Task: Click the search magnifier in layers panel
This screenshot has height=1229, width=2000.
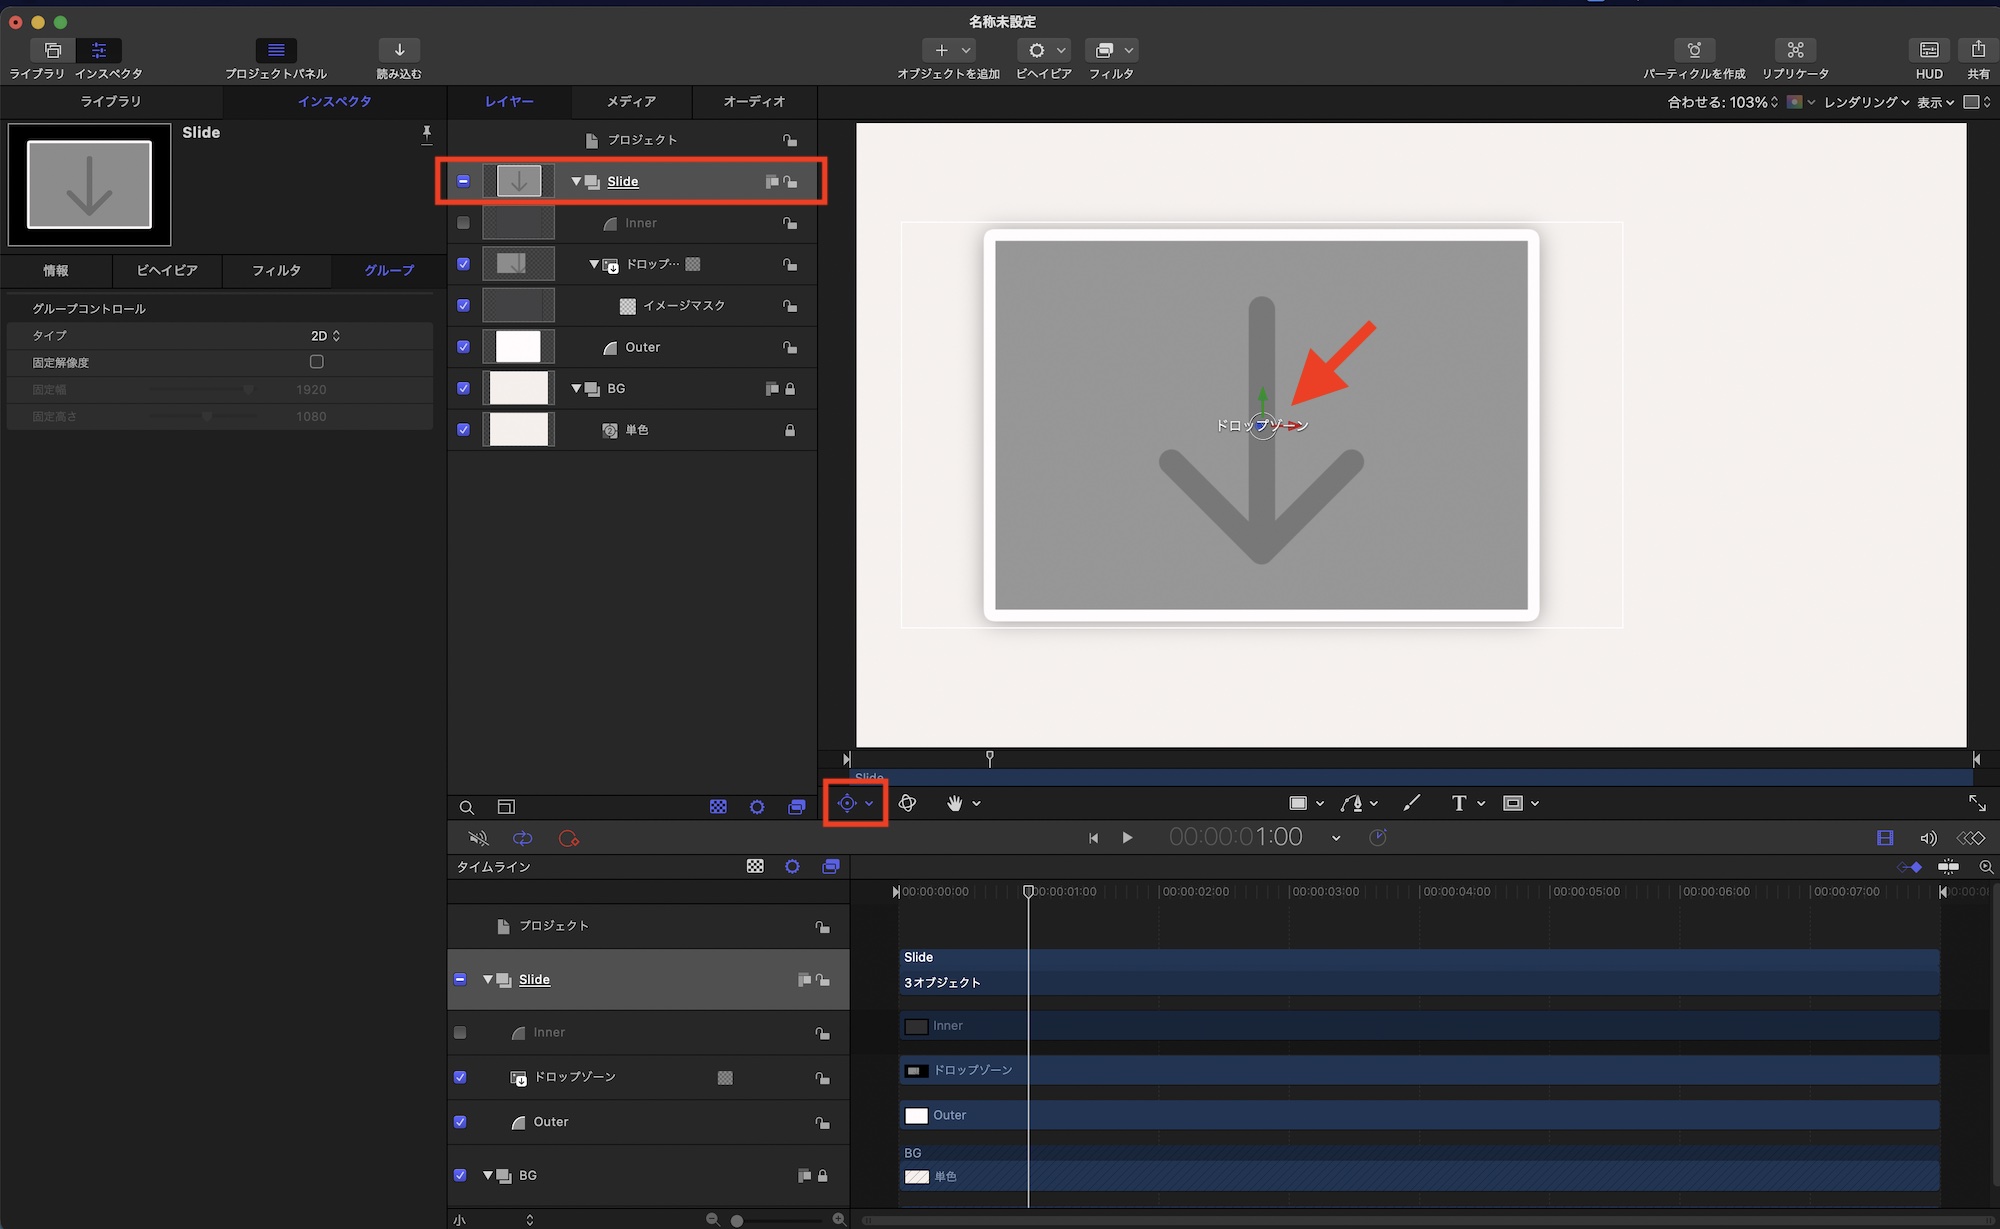Action: pos(467,807)
